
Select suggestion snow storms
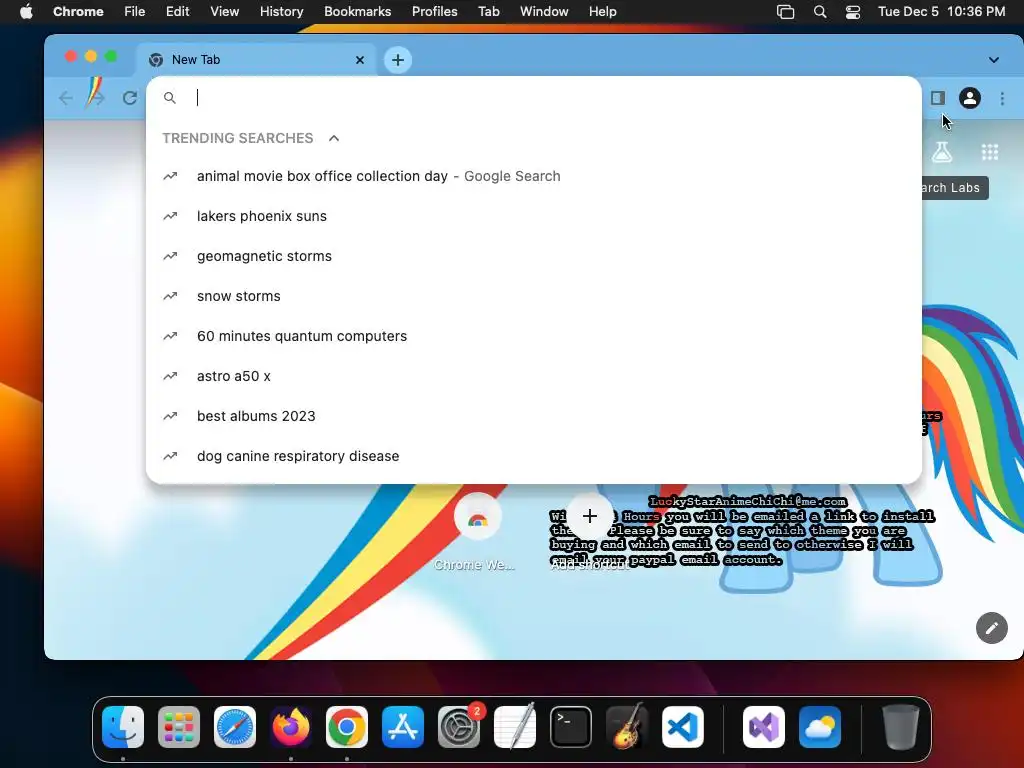tap(534, 296)
